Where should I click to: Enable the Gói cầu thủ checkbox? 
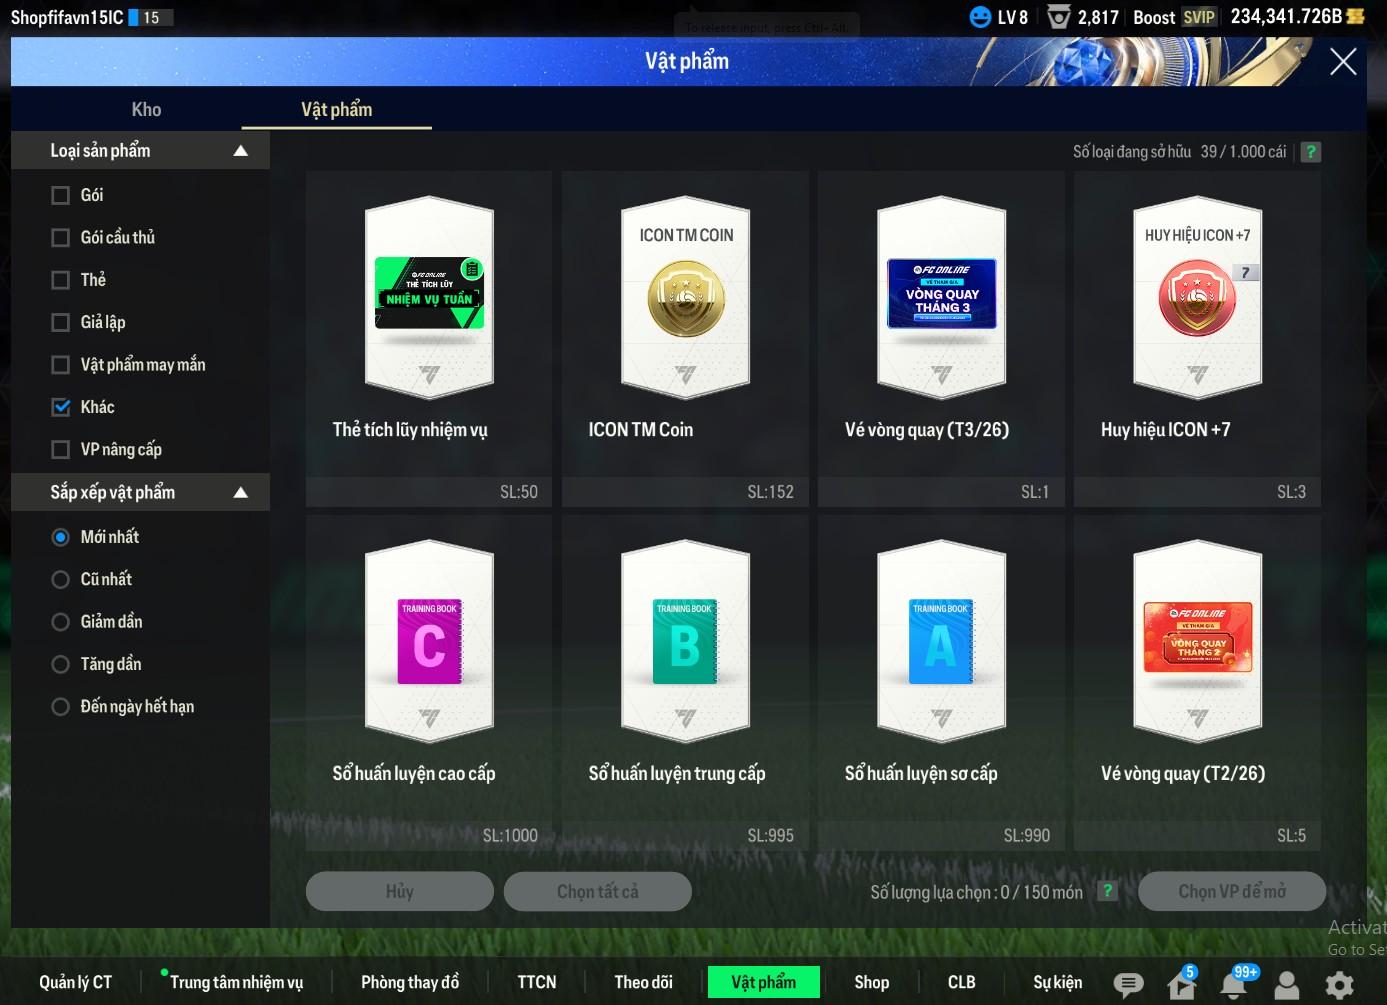click(61, 238)
